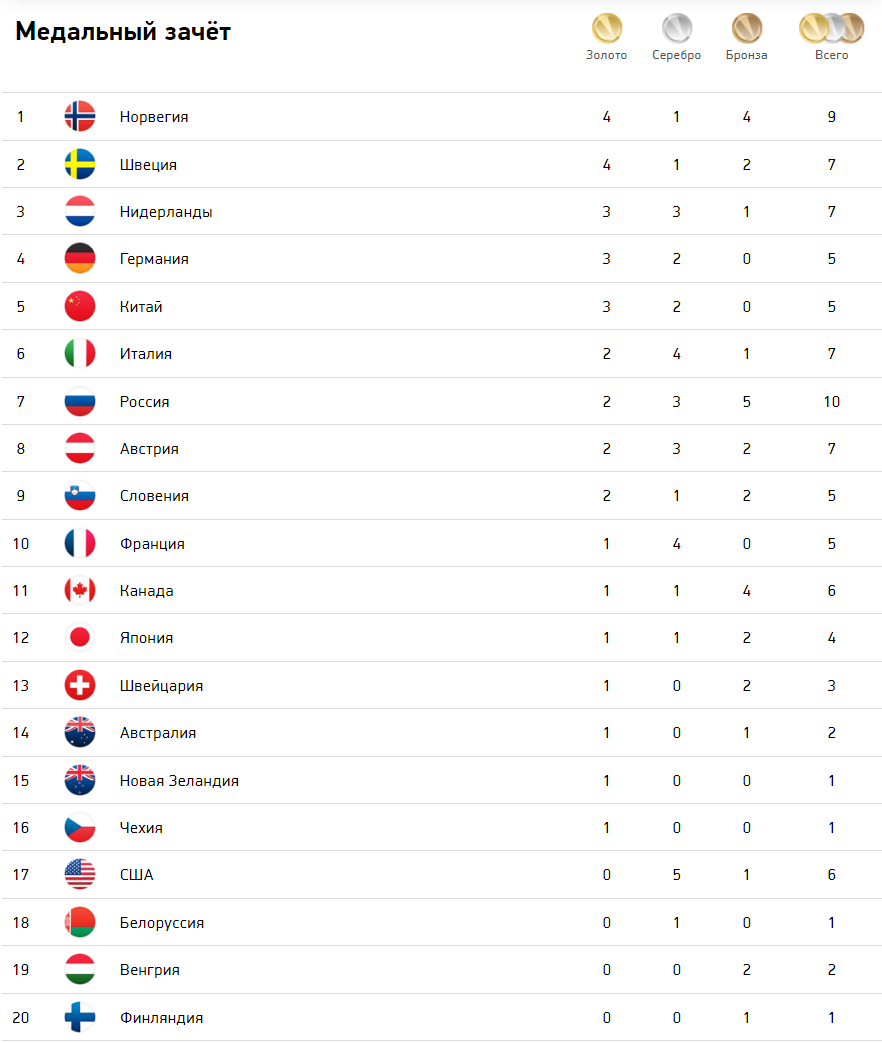Viewport: 882px width, 1043px height.
Task: Click the combined medals icon labeled Всего
Action: point(831,29)
